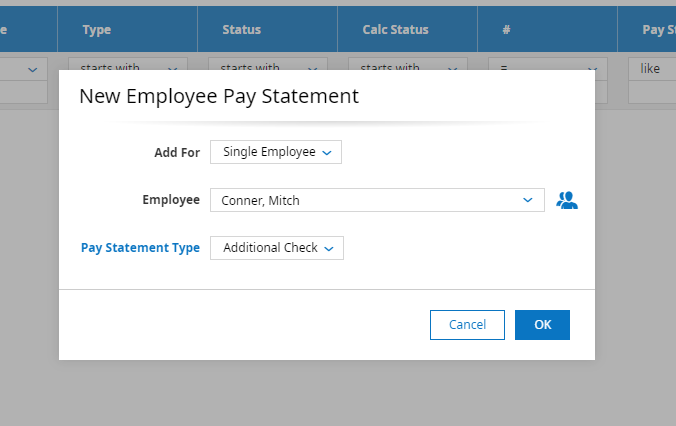Cancel the new pay statement dialog
676x426 pixels.
[467, 325]
